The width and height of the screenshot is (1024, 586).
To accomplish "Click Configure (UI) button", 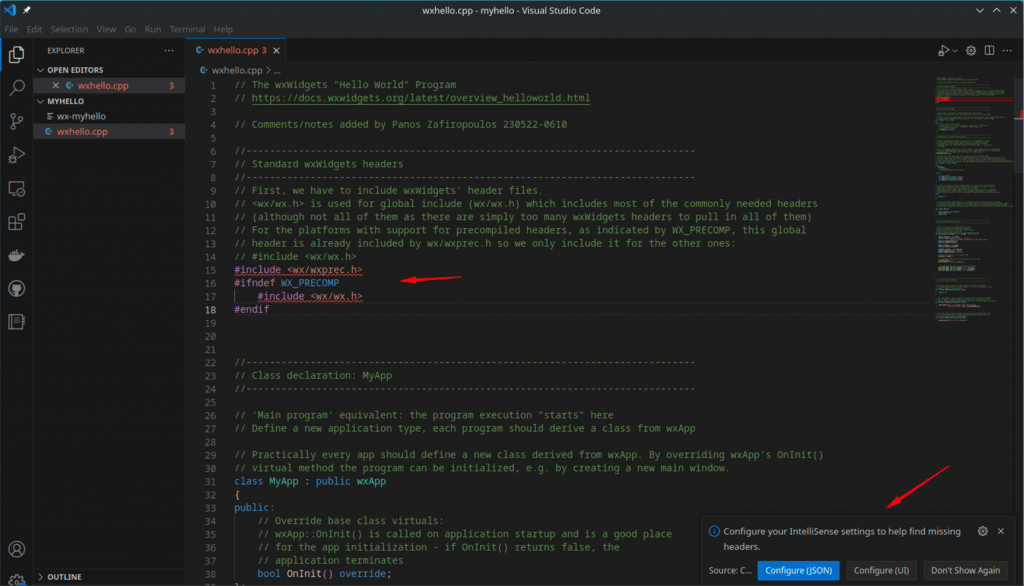I will [x=881, y=570].
